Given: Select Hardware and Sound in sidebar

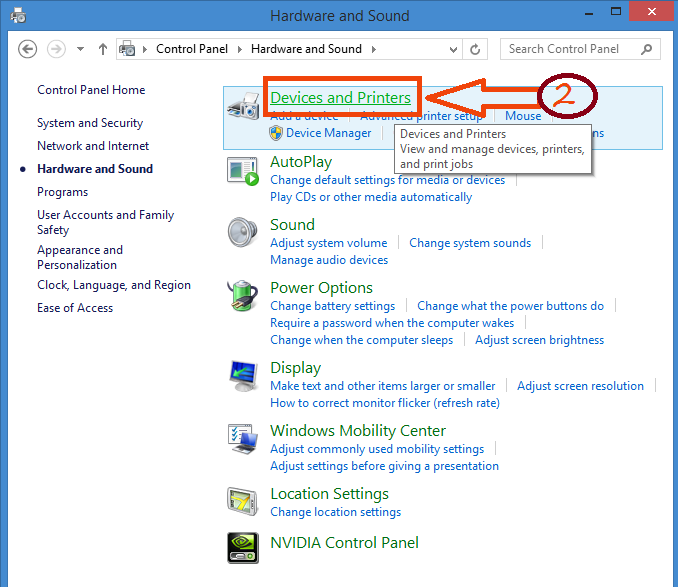Looking at the screenshot, I should [95, 169].
